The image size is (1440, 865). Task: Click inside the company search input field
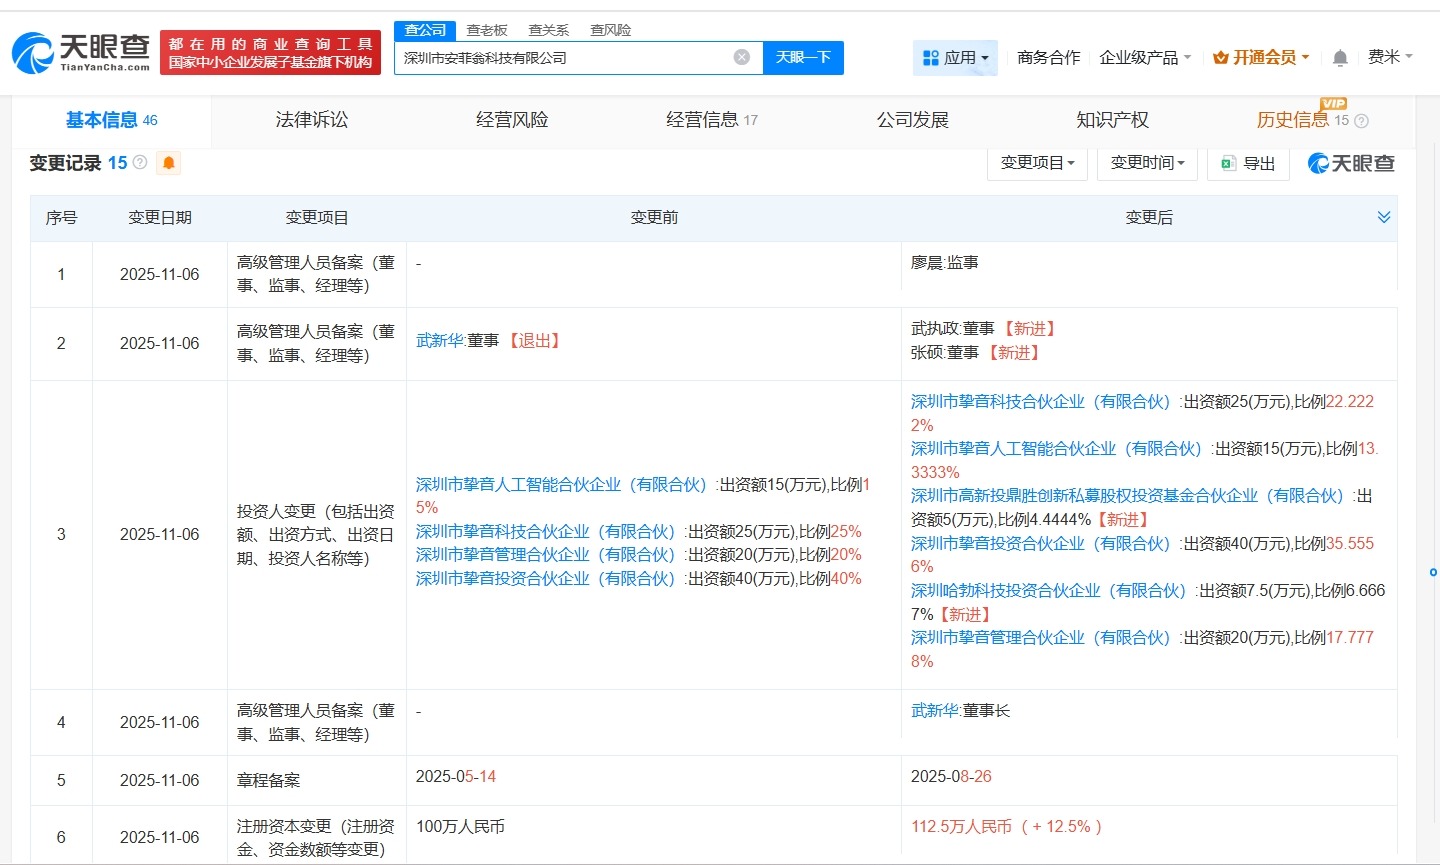pos(560,57)
